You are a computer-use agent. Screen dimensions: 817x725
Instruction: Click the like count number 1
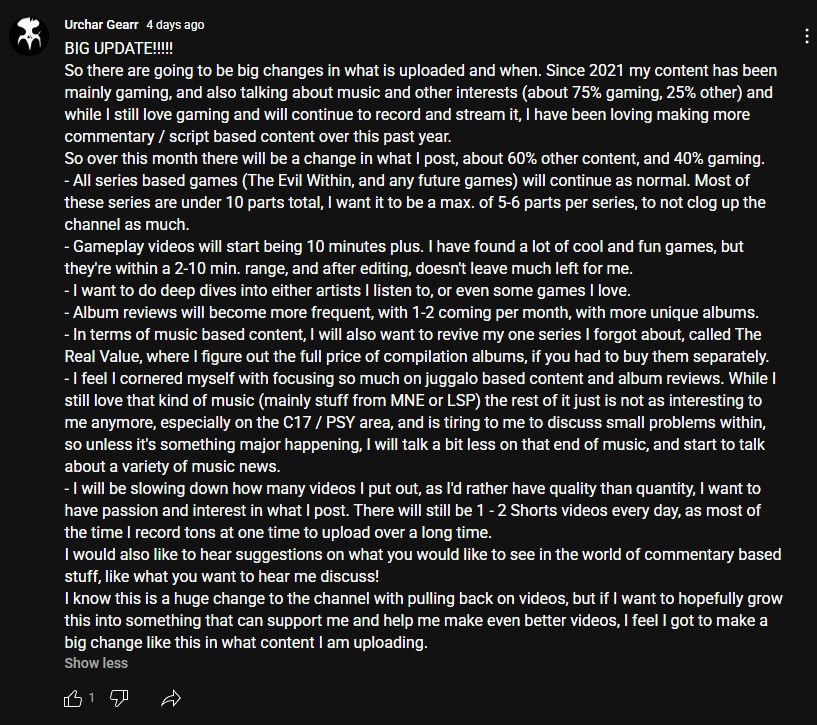pos(92,697)
